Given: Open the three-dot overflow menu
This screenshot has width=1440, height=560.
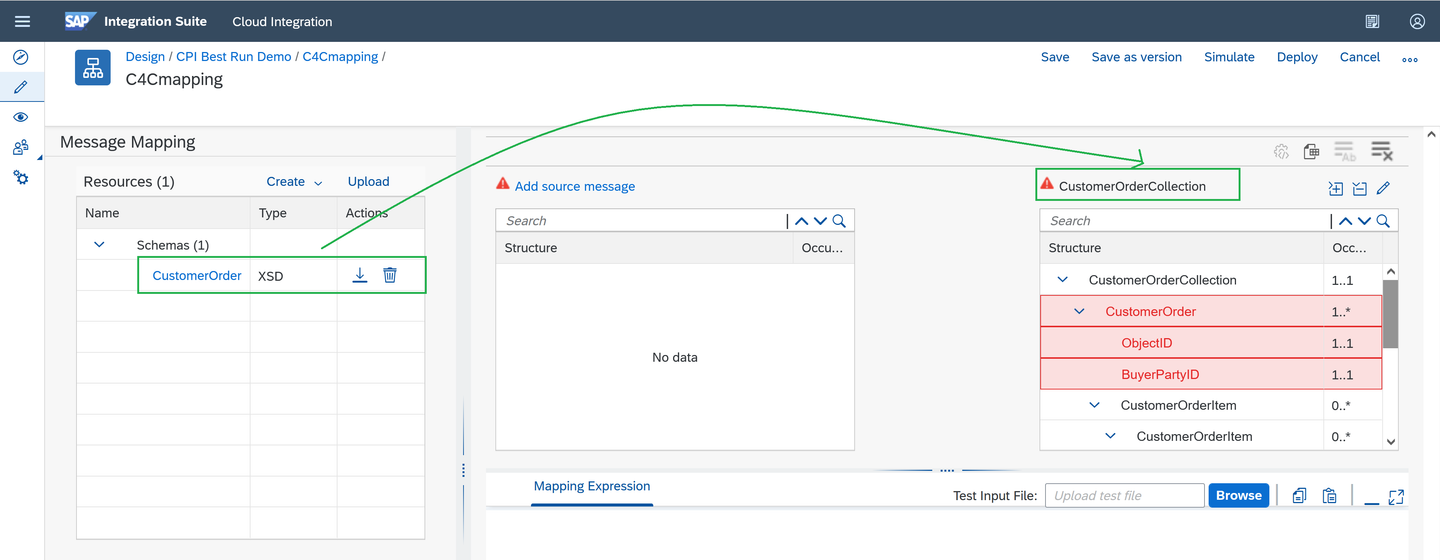Looking at the screenshot, I should click(1410, 59).
